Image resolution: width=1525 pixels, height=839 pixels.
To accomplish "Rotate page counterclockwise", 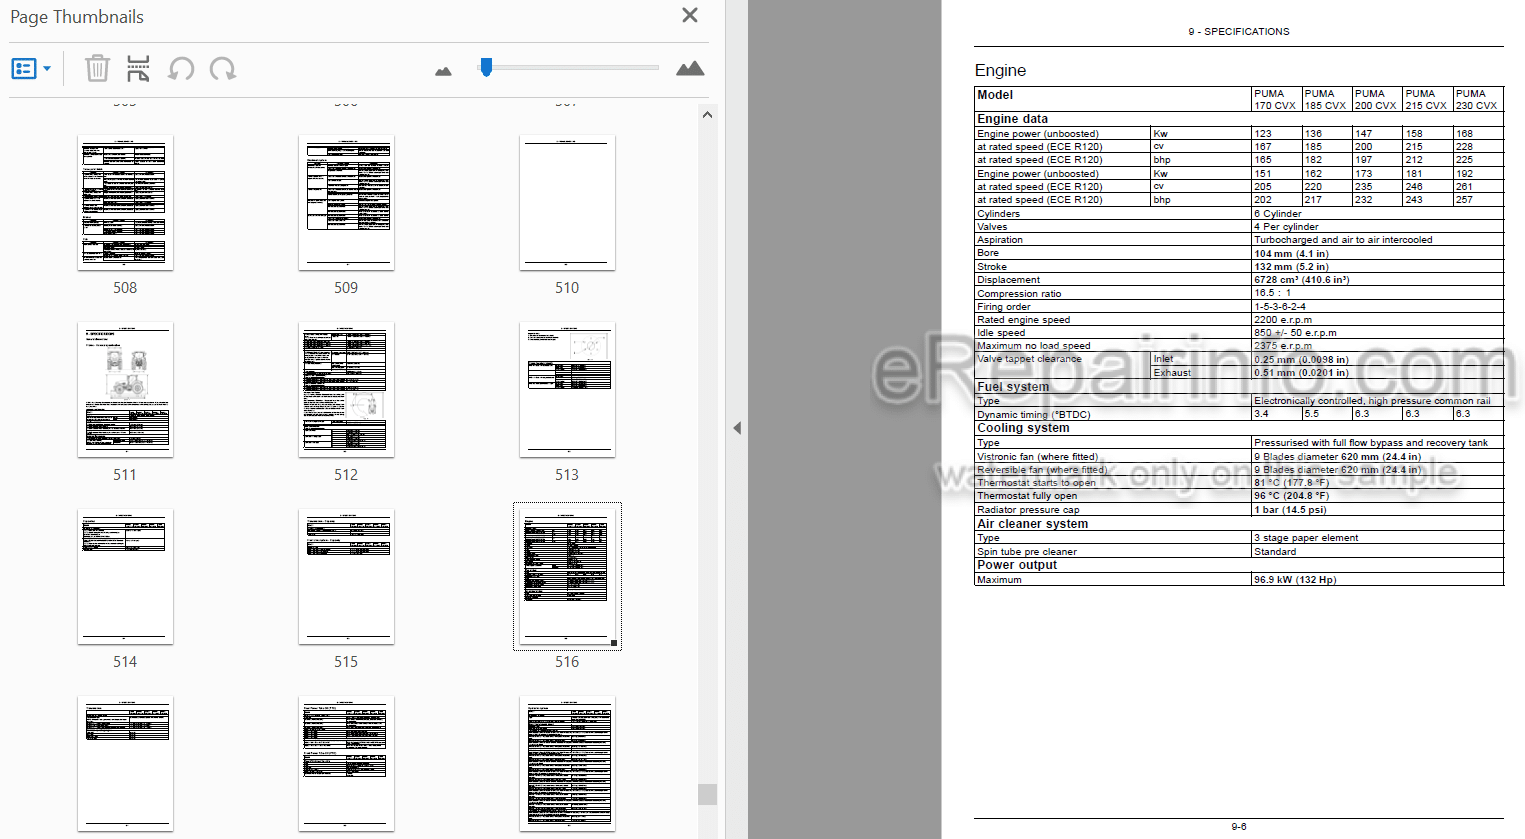I will (x=181, y=69).
